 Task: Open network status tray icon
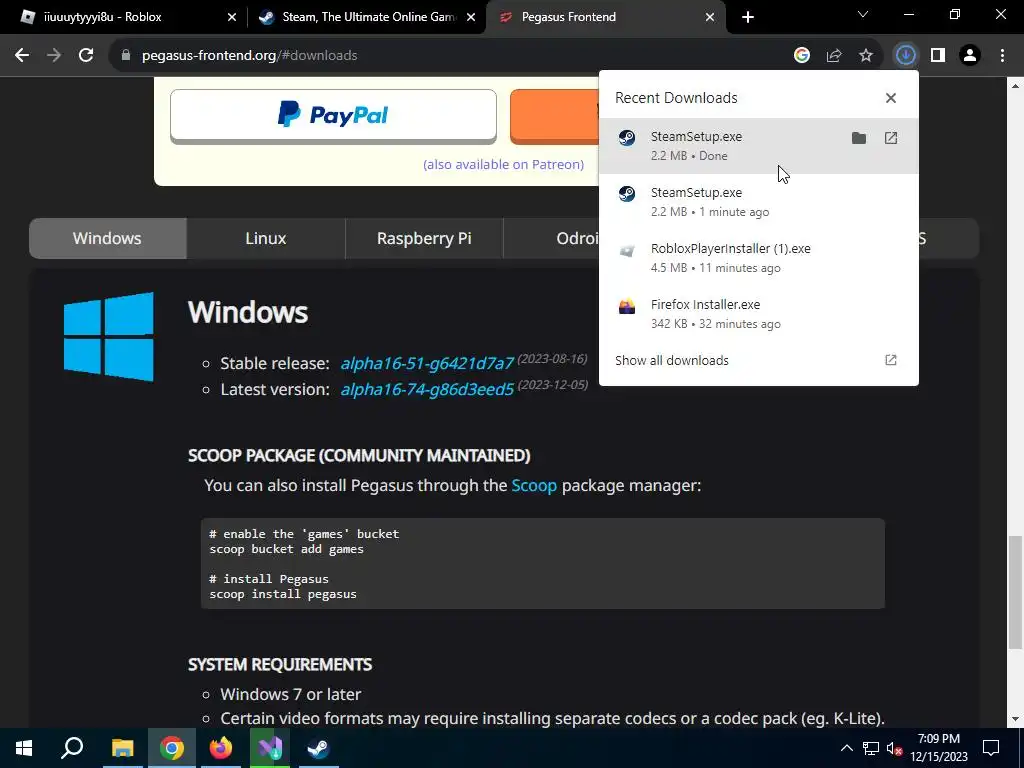[871, 748]
